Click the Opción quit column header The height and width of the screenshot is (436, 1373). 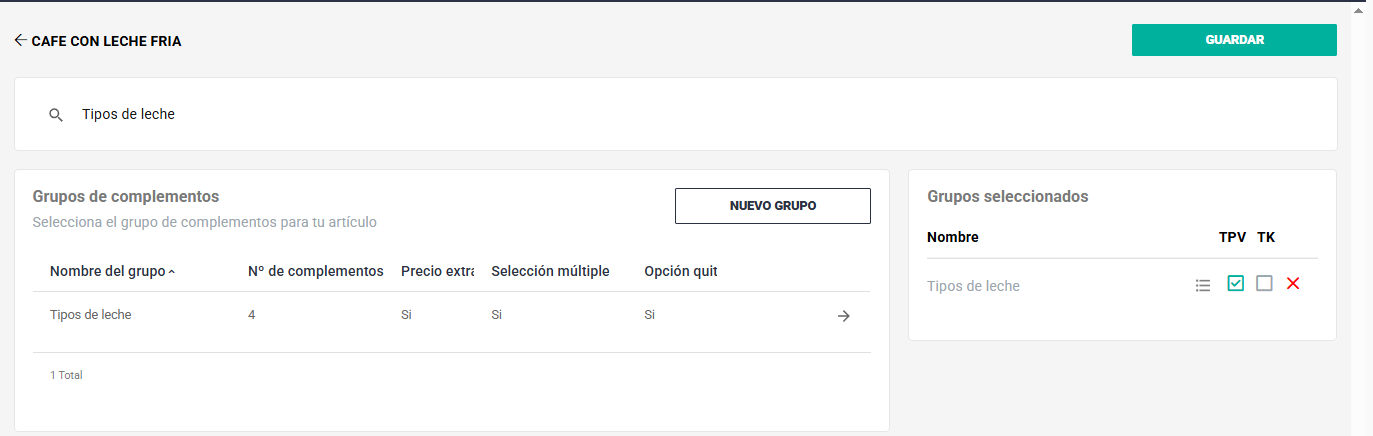(x=680, y=271)
